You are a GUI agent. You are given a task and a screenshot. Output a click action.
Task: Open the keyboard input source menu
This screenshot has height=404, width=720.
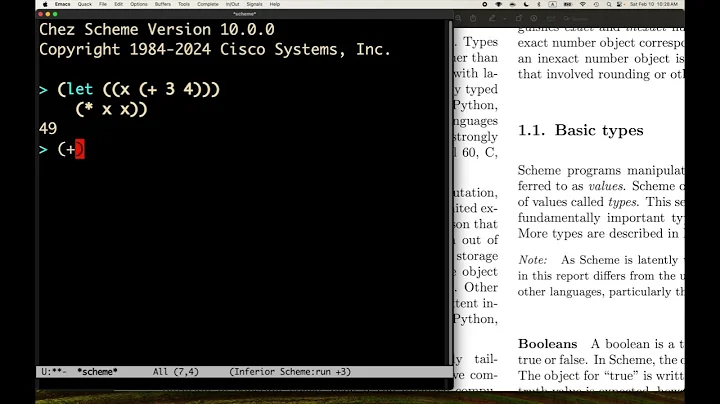[x=553, y=4]
